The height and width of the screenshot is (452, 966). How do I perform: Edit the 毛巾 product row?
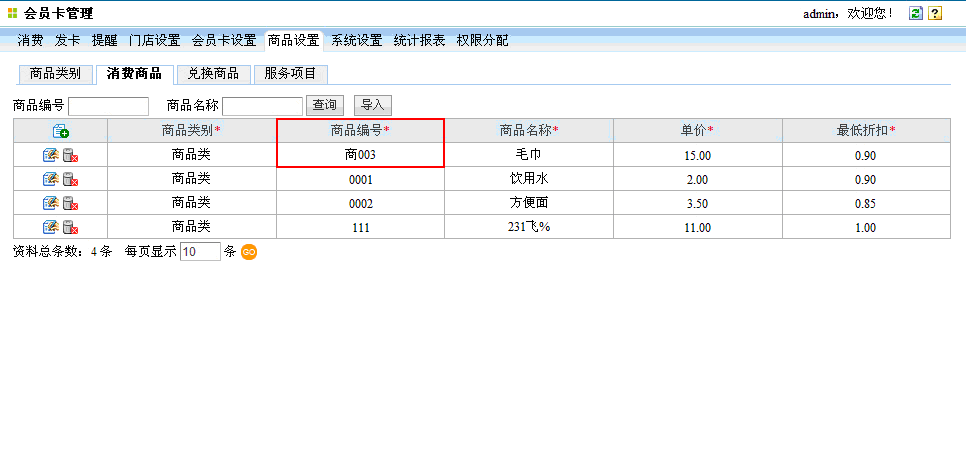pos(51,155)
